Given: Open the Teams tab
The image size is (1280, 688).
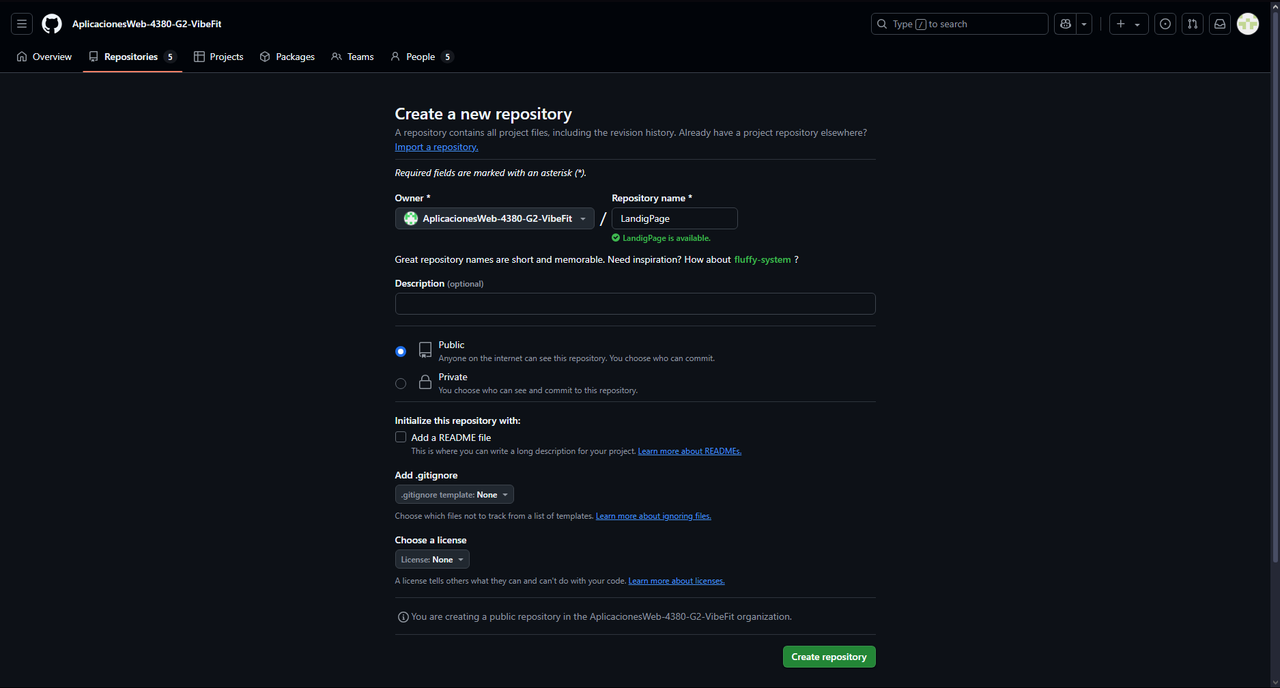Looking at the screenshot, I should [x=352, y=57].
